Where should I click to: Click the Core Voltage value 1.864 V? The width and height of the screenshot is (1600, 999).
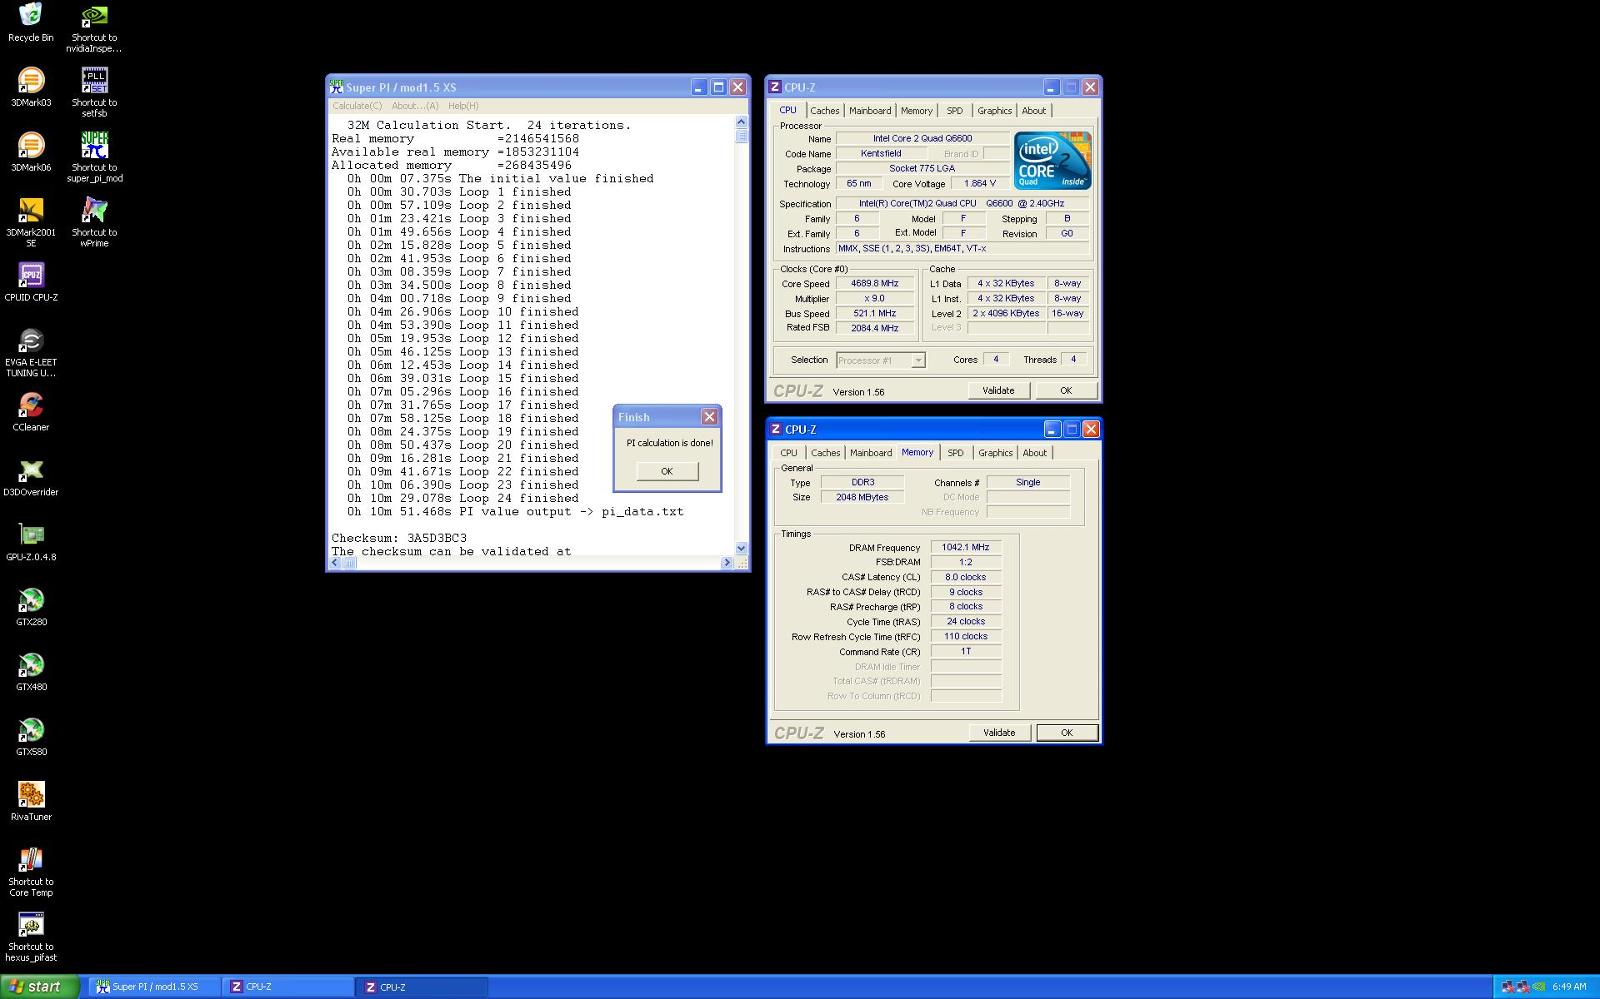979,184
